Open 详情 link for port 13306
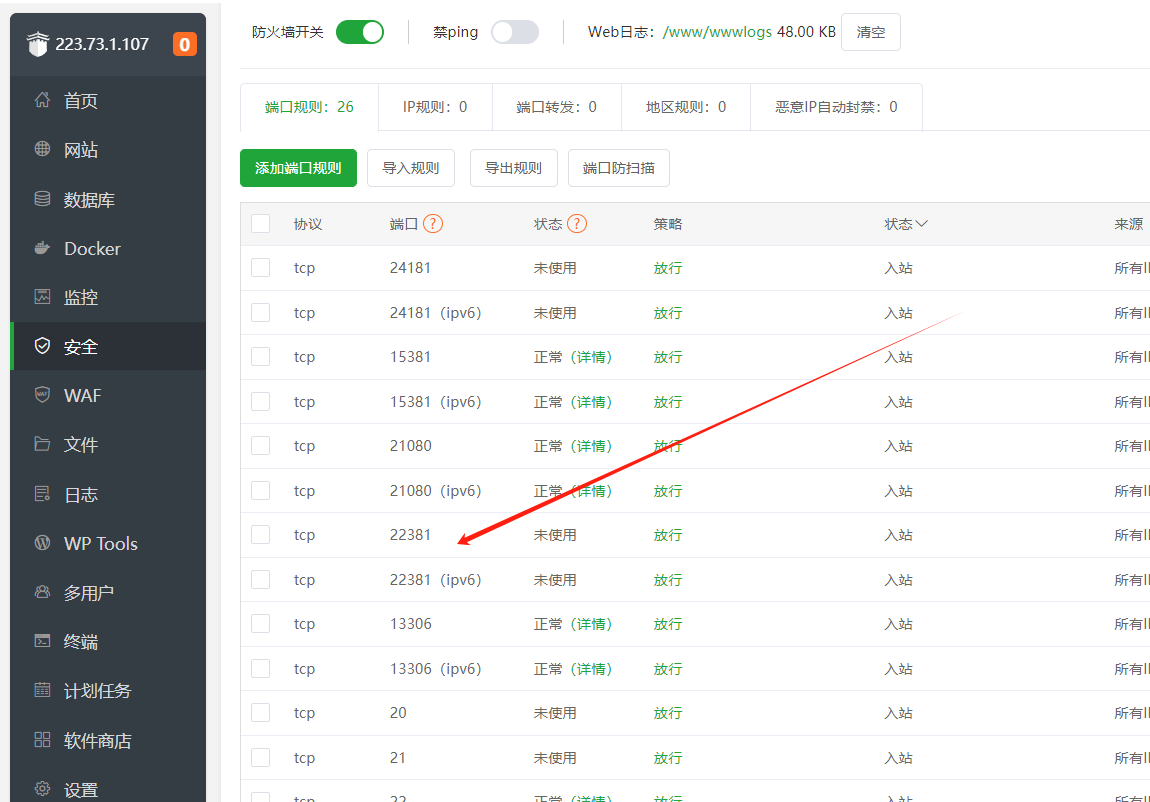Image resolution: width=1150 pixels, height=802 pixels. [591, 624]
